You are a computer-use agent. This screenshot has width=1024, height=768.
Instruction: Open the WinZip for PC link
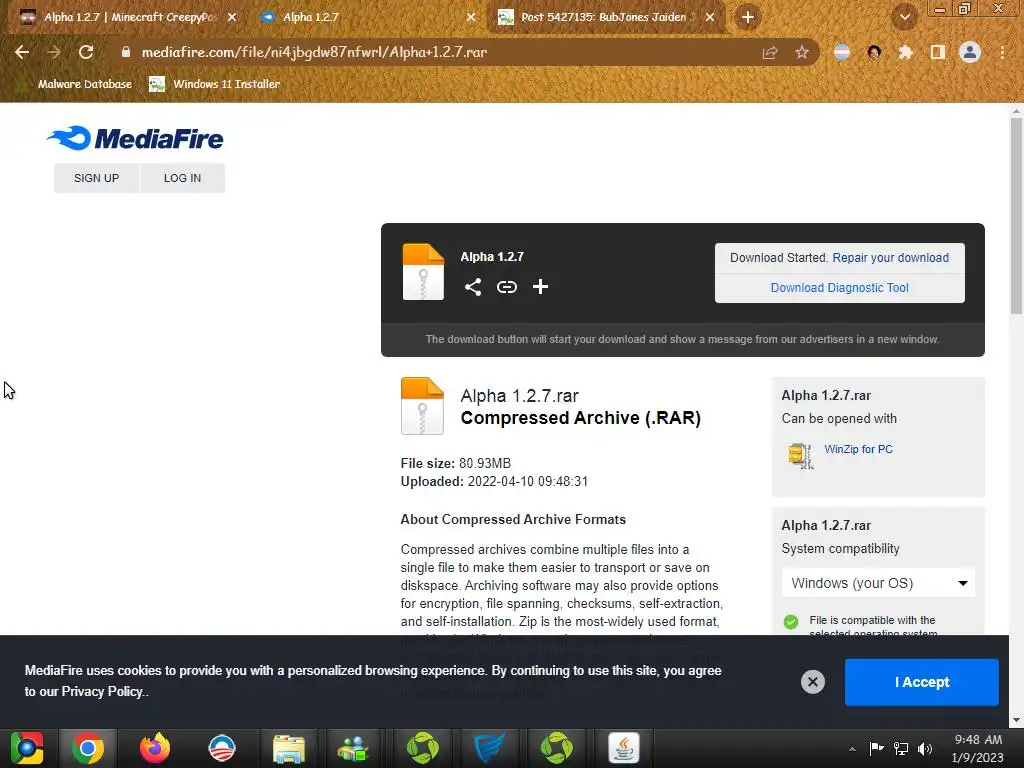point(858,449)
